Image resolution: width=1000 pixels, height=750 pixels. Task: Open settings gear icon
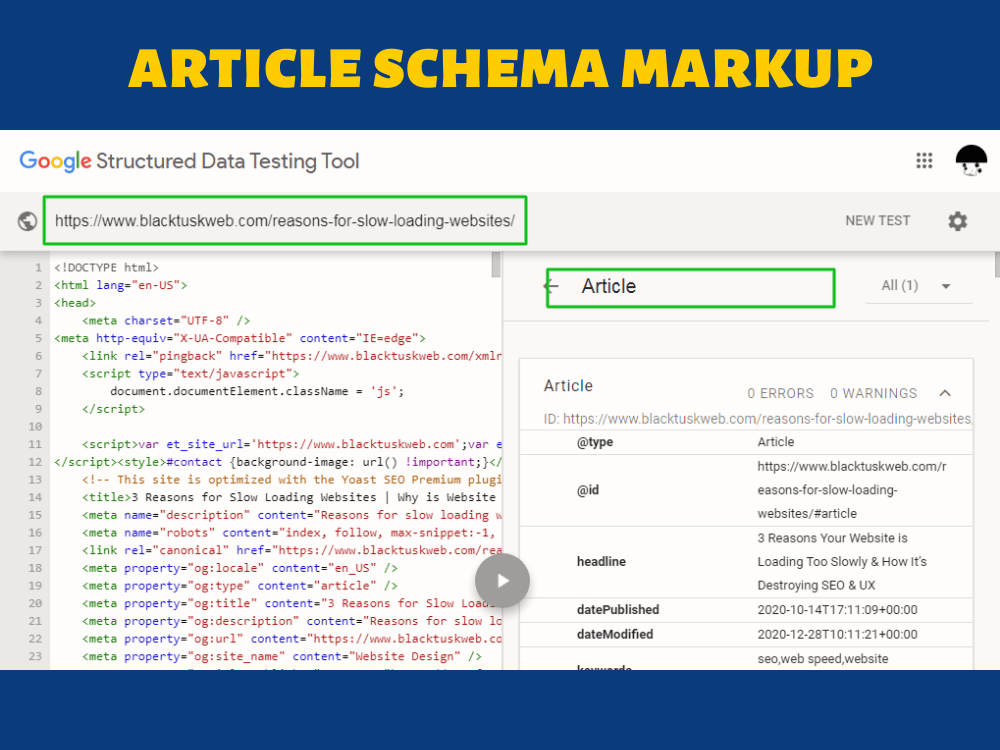tap(957, 221)
